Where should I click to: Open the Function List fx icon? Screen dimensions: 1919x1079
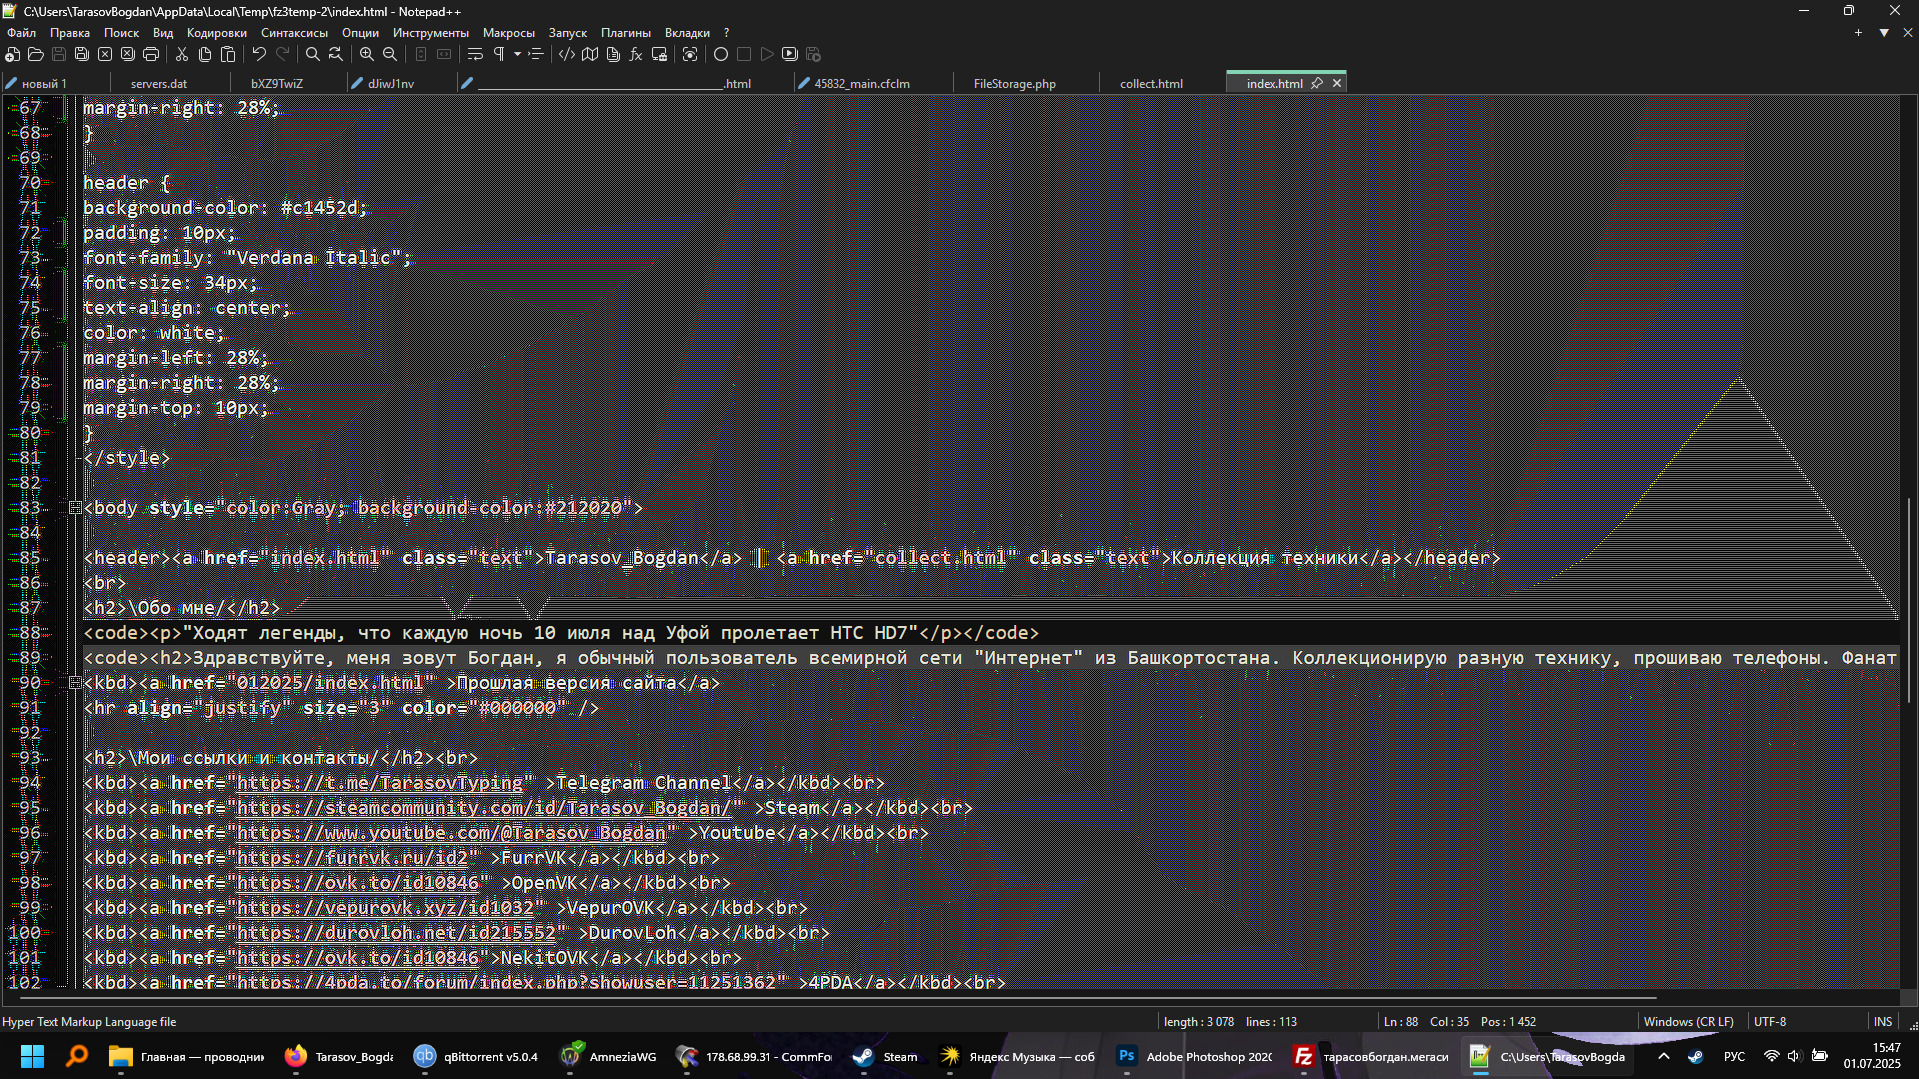(x=636, y=54)
